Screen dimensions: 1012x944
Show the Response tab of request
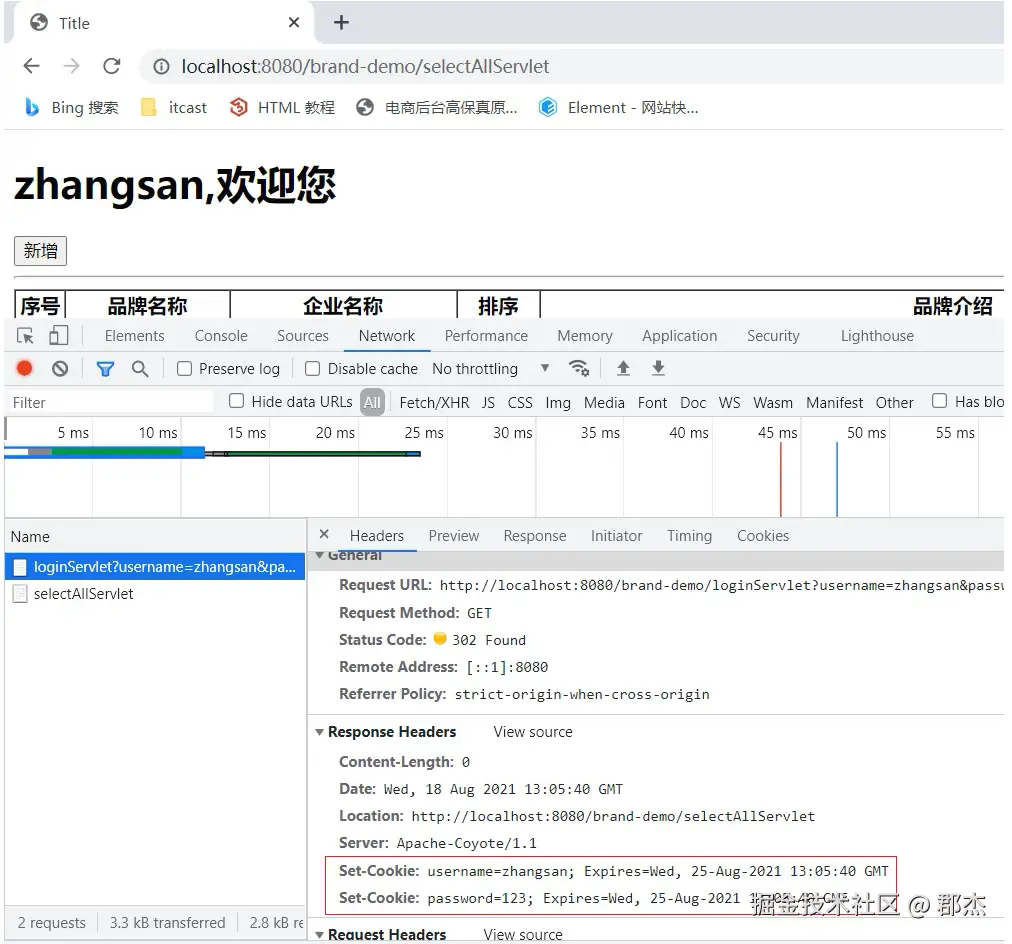point(534,536)
